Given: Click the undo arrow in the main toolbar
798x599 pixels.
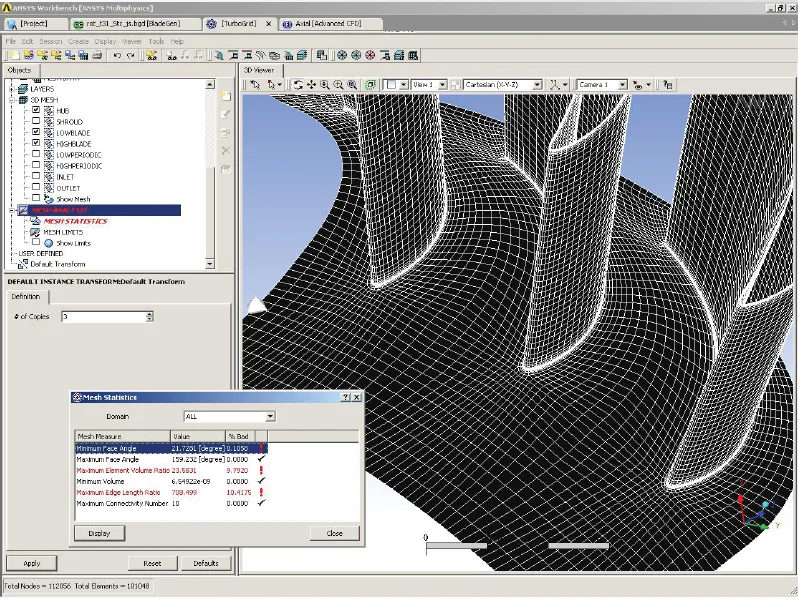Looking at the screenshot, I should click(116, 55).
